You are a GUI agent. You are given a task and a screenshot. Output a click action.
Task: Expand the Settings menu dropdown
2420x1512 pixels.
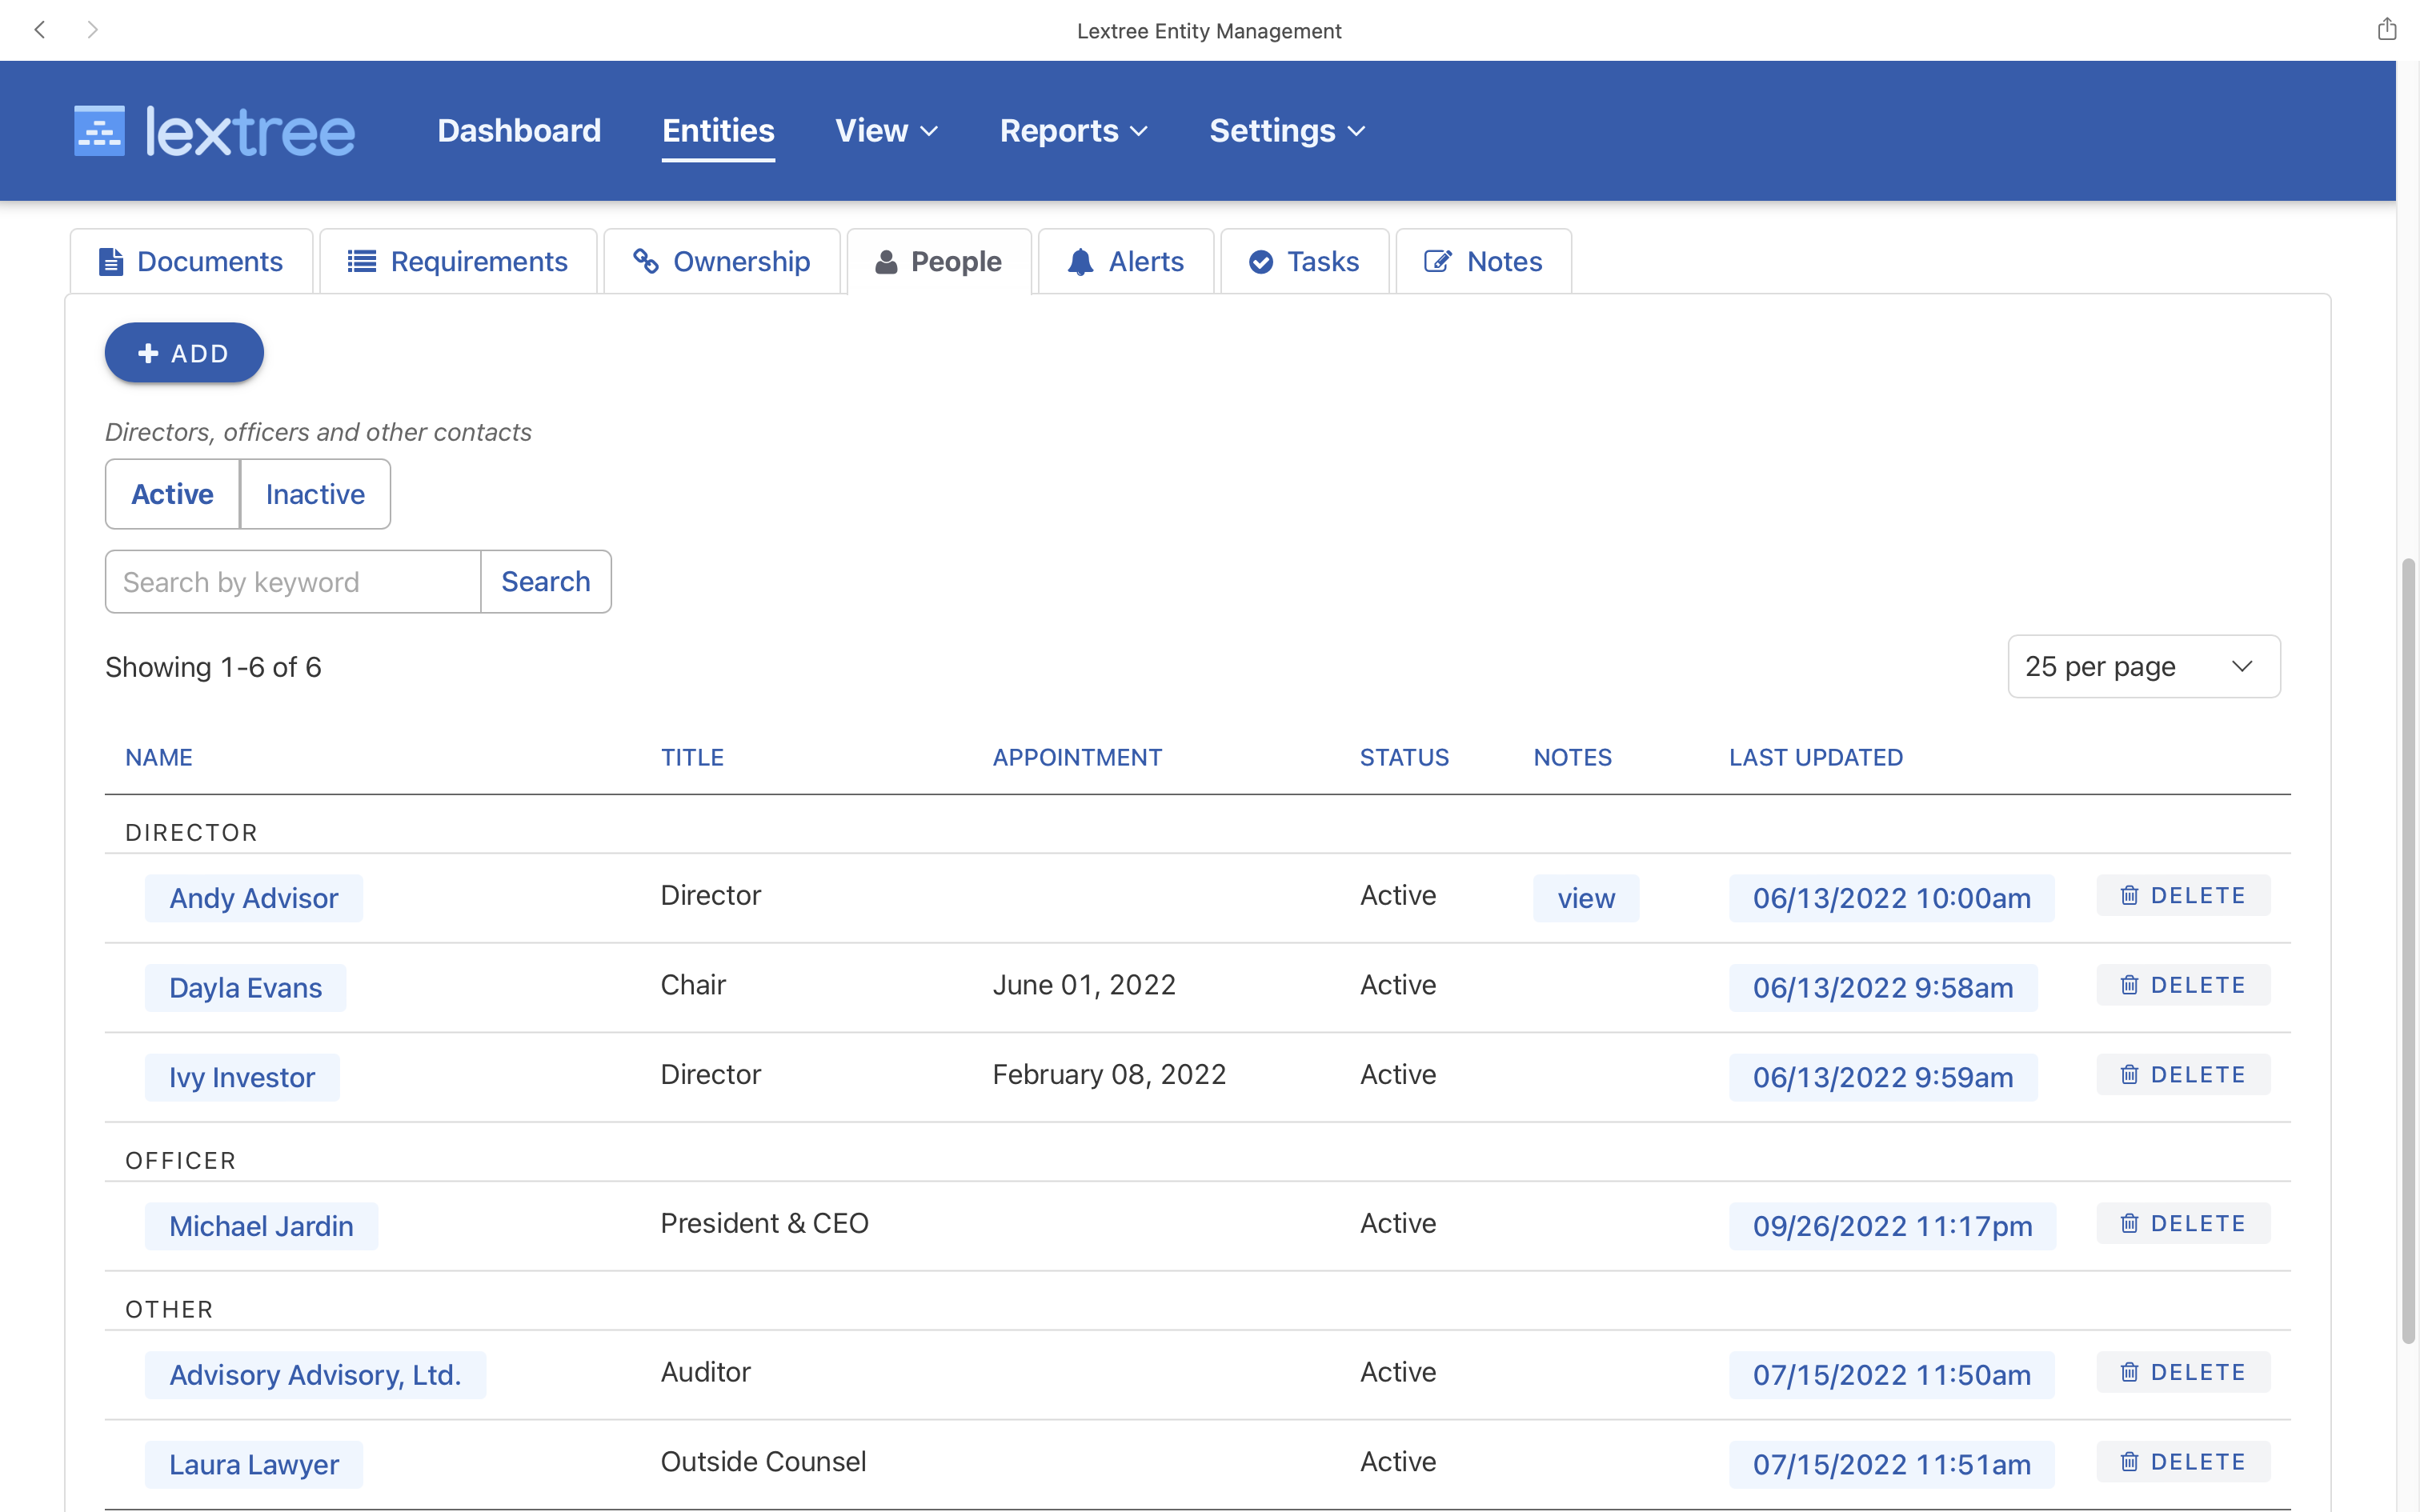[x=1287, y=131]
